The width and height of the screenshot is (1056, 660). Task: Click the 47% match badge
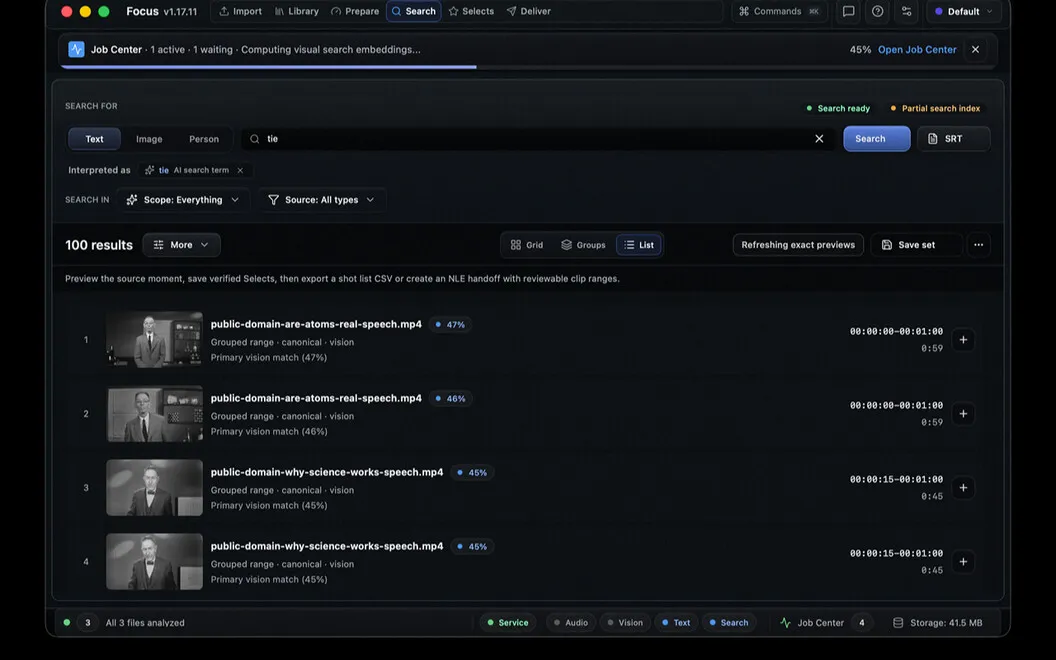[451, 325]
